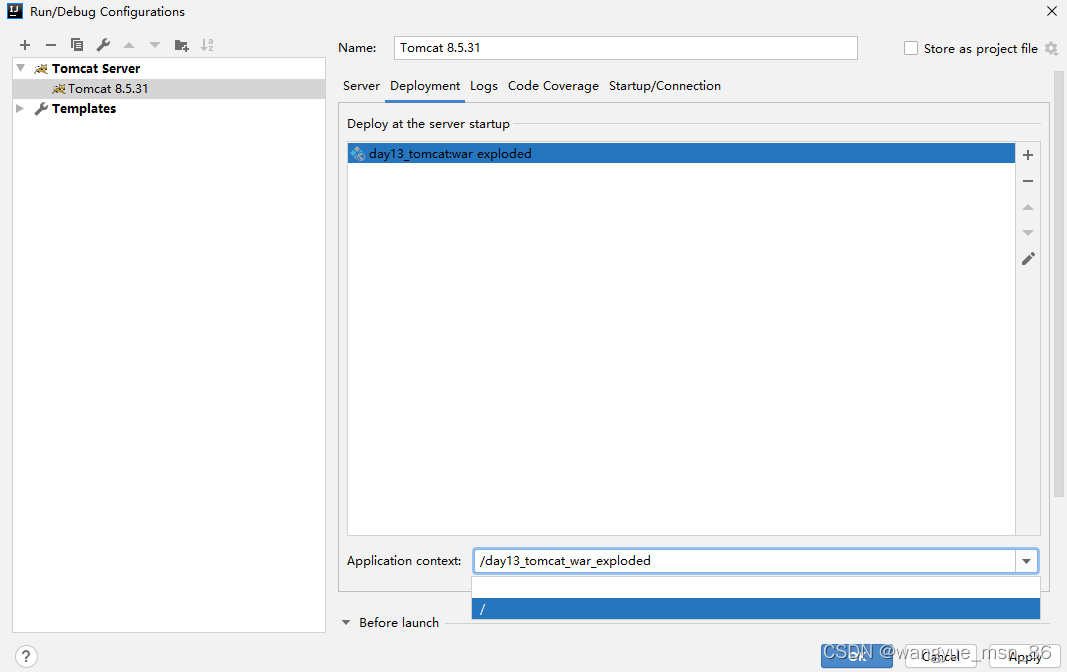
Task: Select the Tomcat Server group label
Action: tap(96, 68)
